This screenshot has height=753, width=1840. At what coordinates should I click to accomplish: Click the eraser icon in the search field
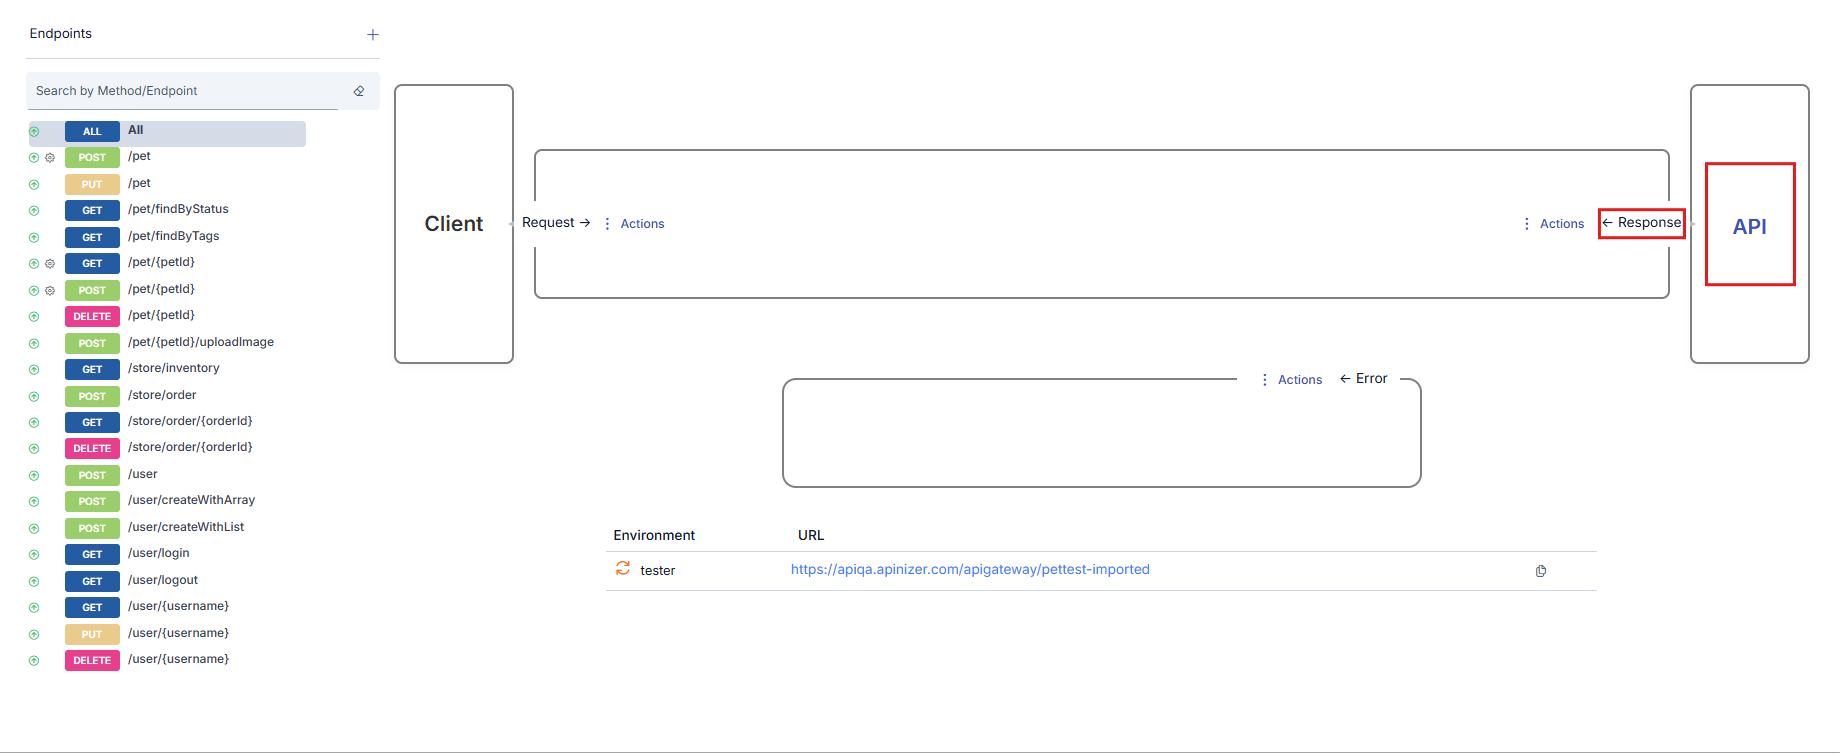(359, 91)
